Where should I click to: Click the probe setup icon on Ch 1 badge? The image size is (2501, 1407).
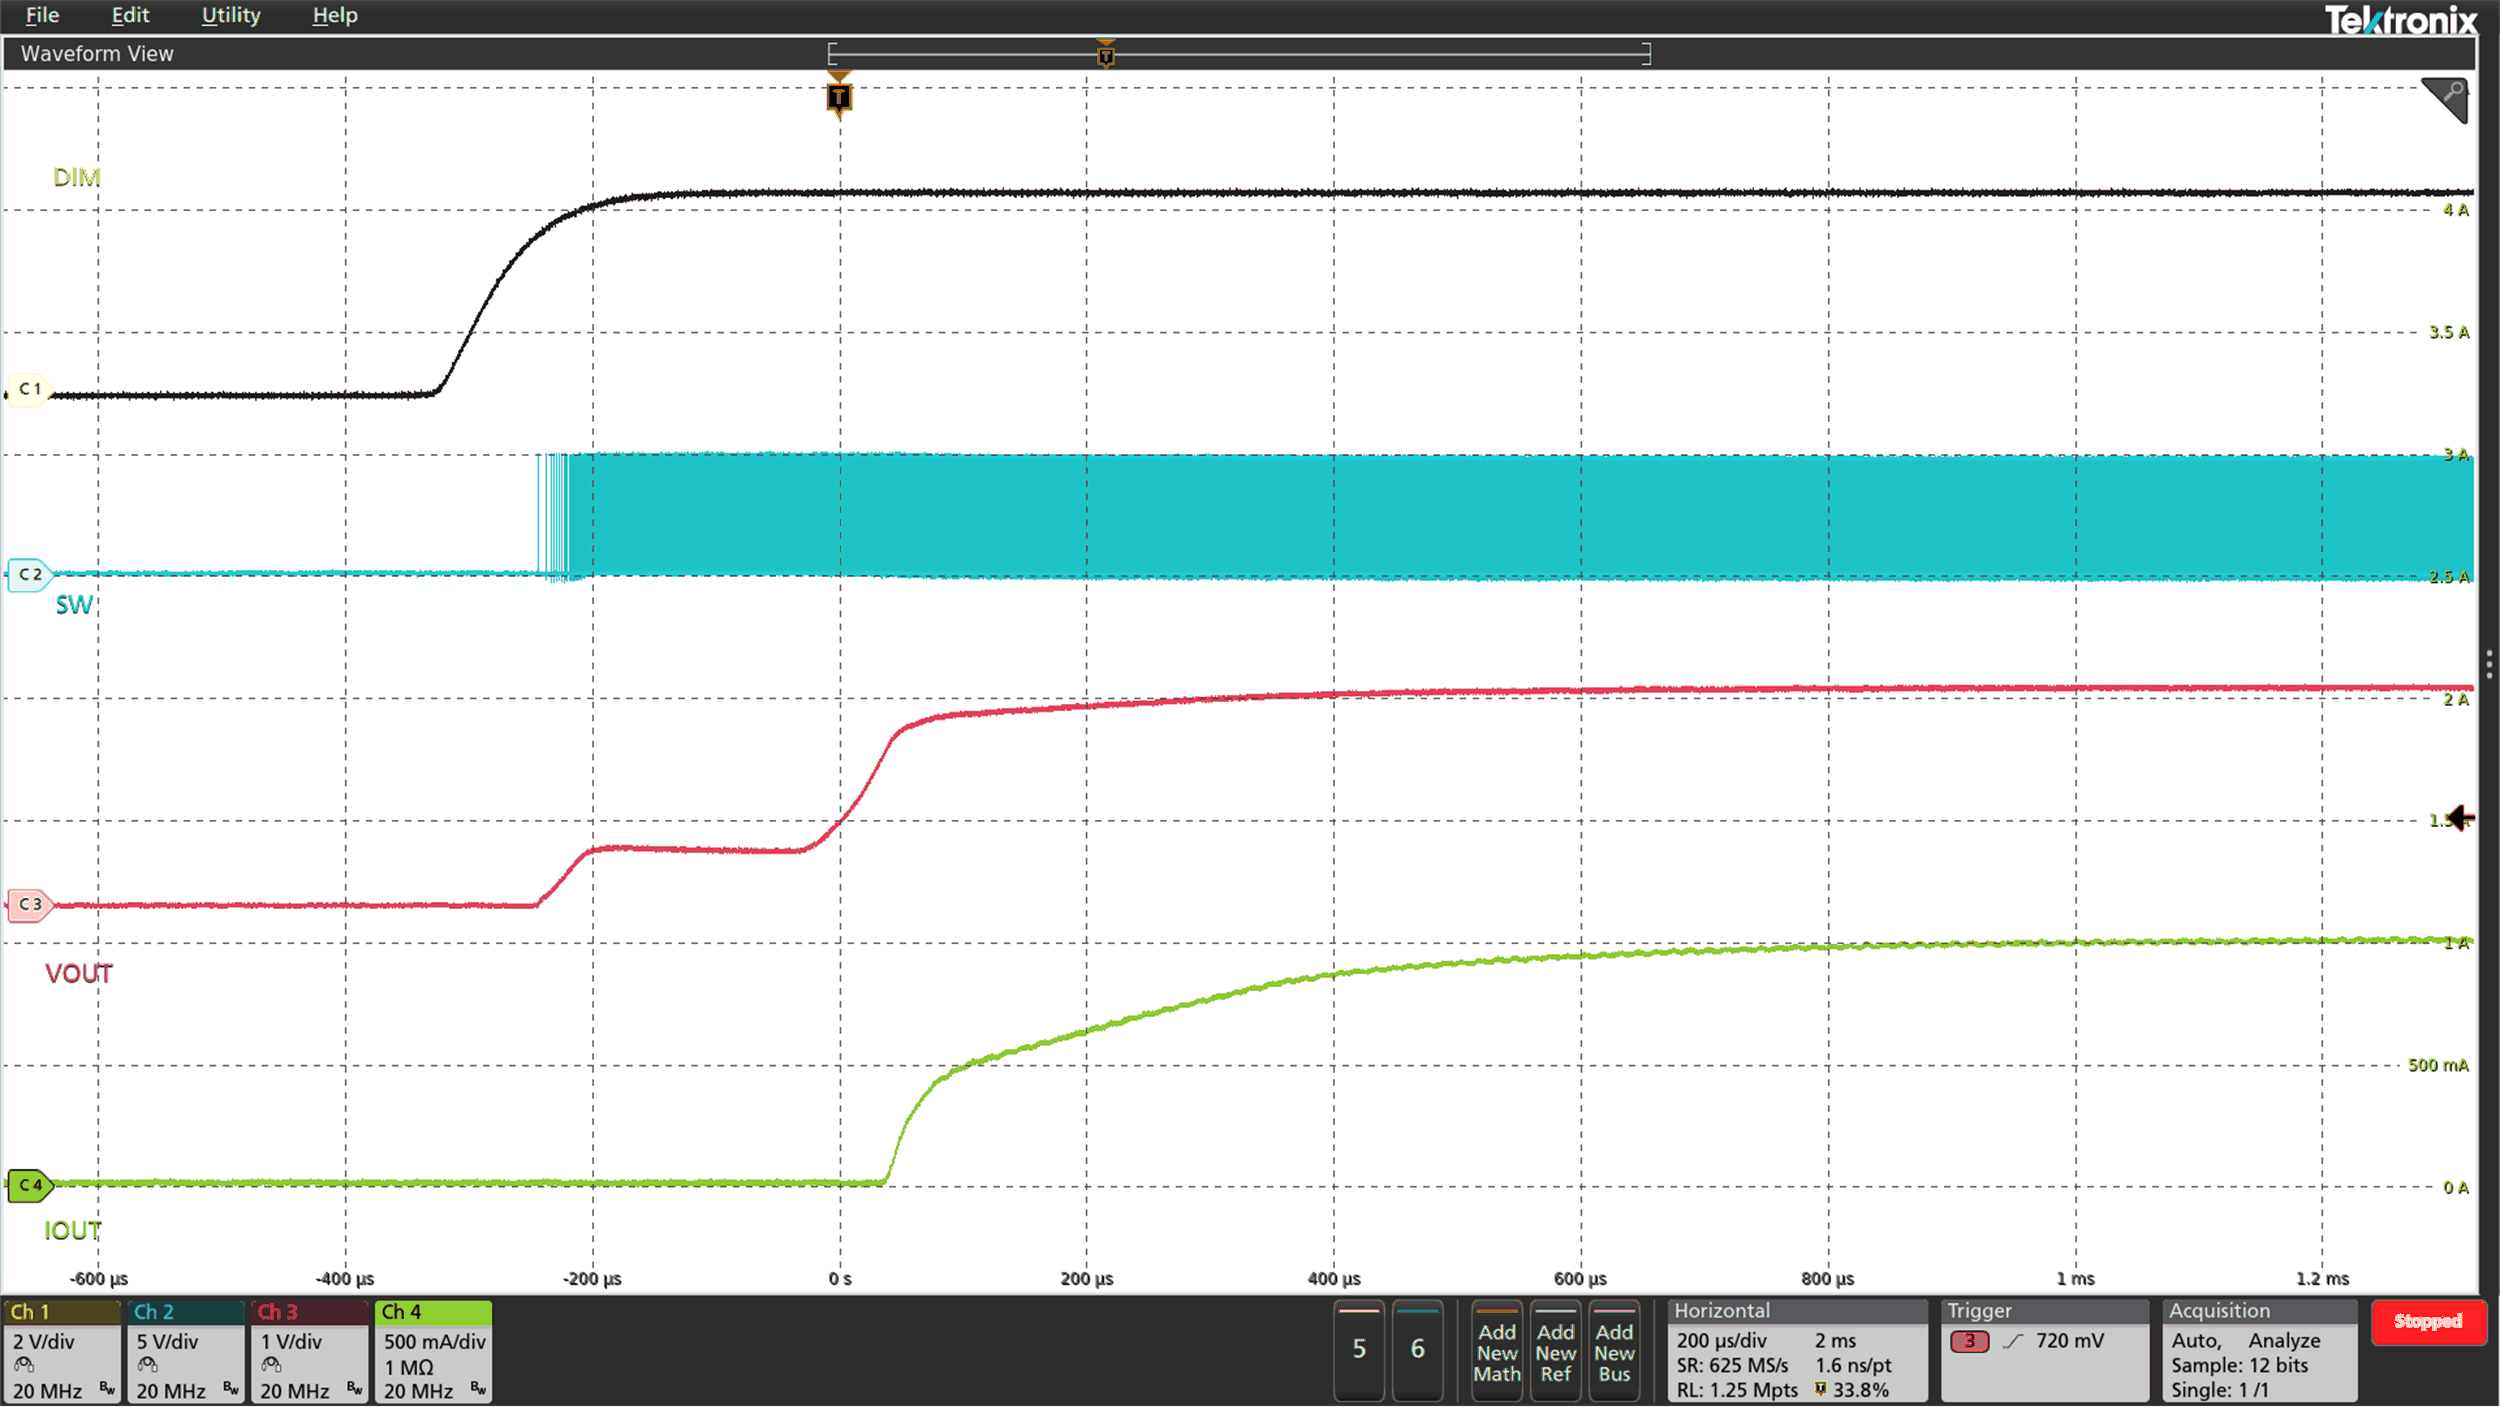pyautogui.click(x=25, y=1363)
